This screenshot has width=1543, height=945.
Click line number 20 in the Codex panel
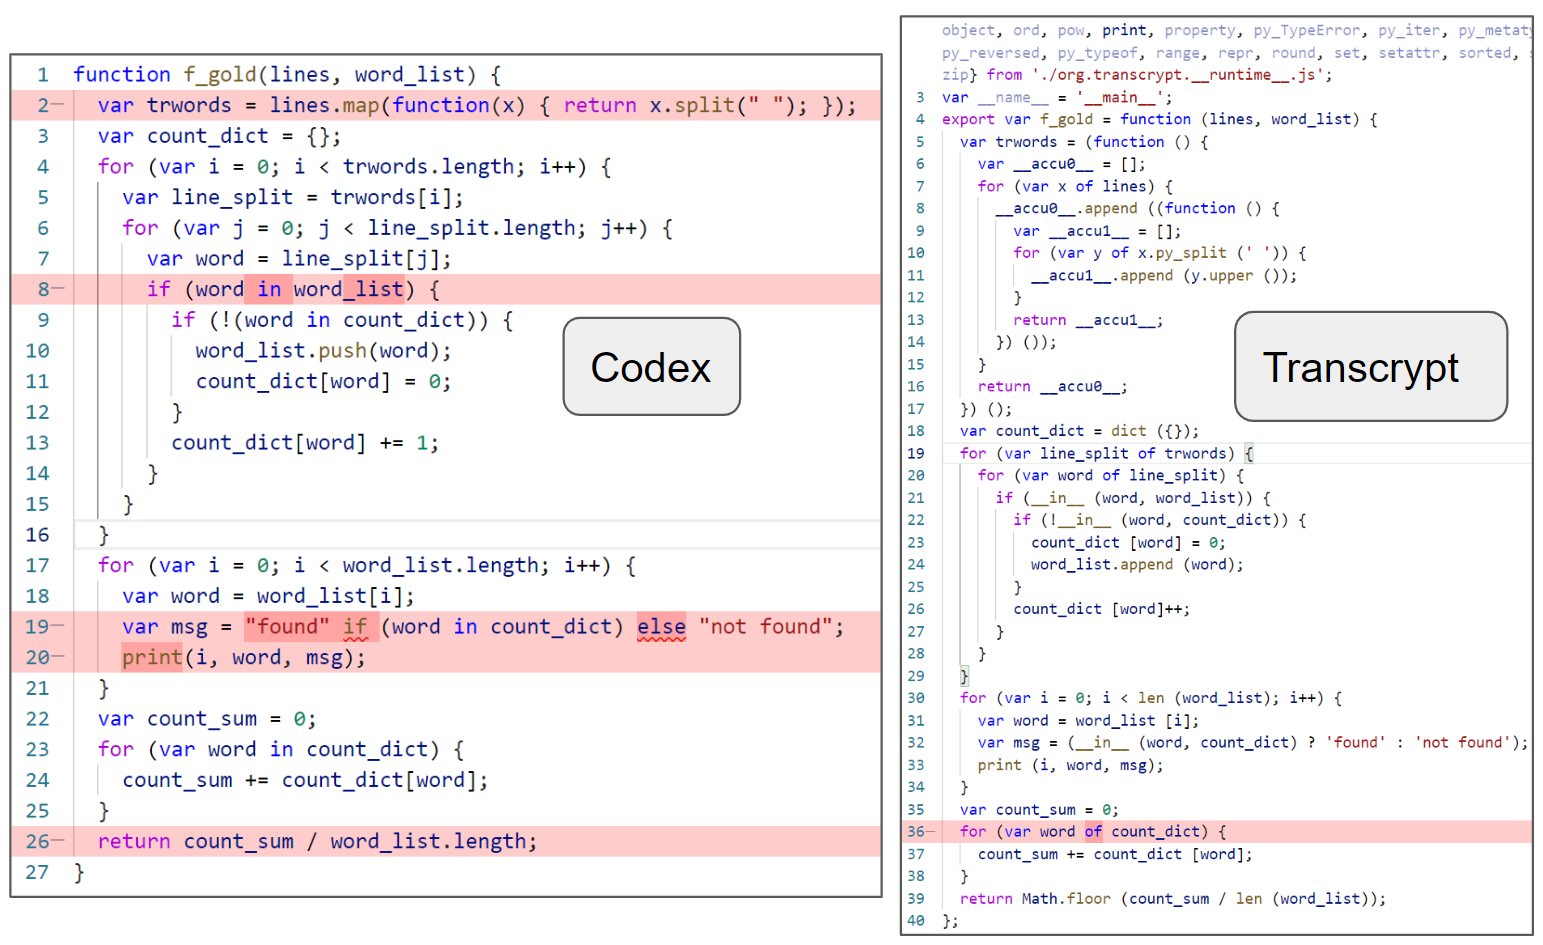(38, 658)
